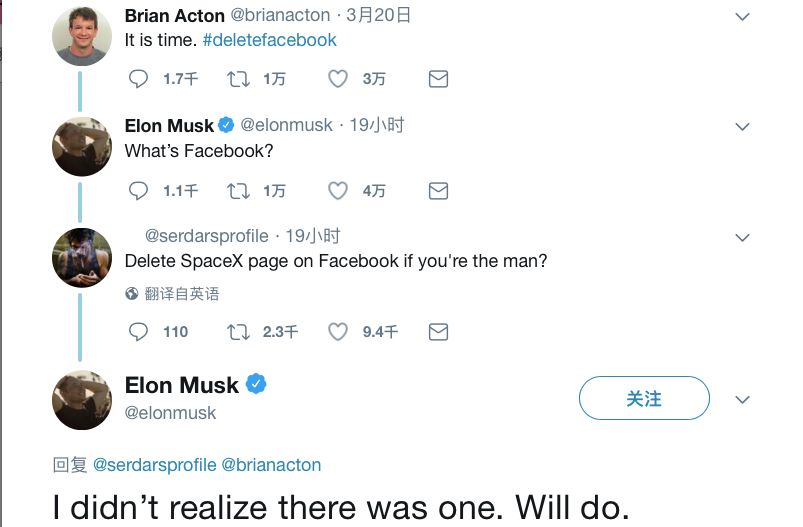Reply to Brian Acton's tweet
Image resolution: width=803 pixels, height=527 pixels.
pyautogui.click(x=139, y=79)
